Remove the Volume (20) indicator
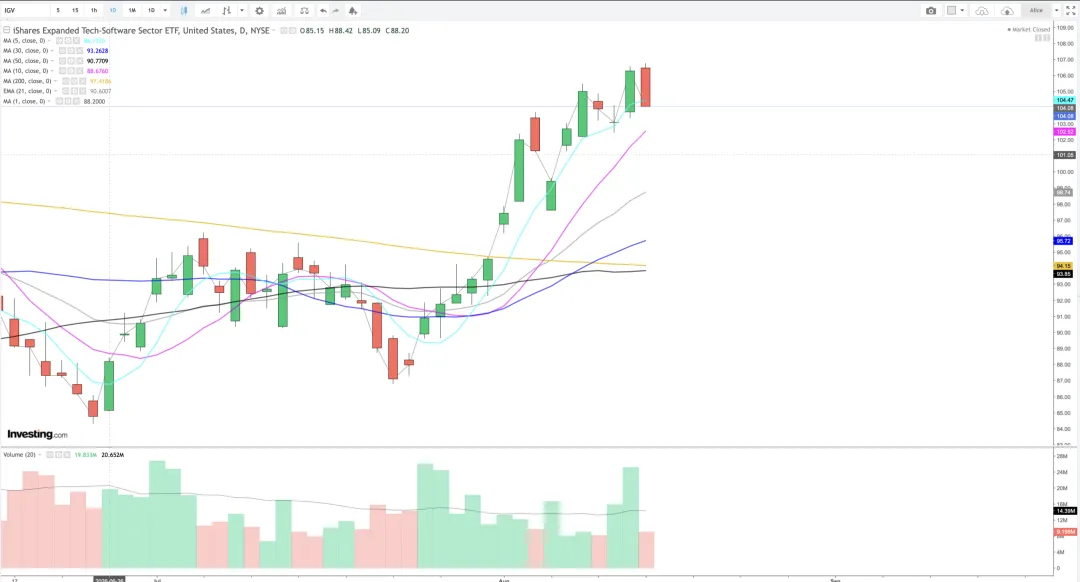The image size is (1080, 582). (67, 455)
